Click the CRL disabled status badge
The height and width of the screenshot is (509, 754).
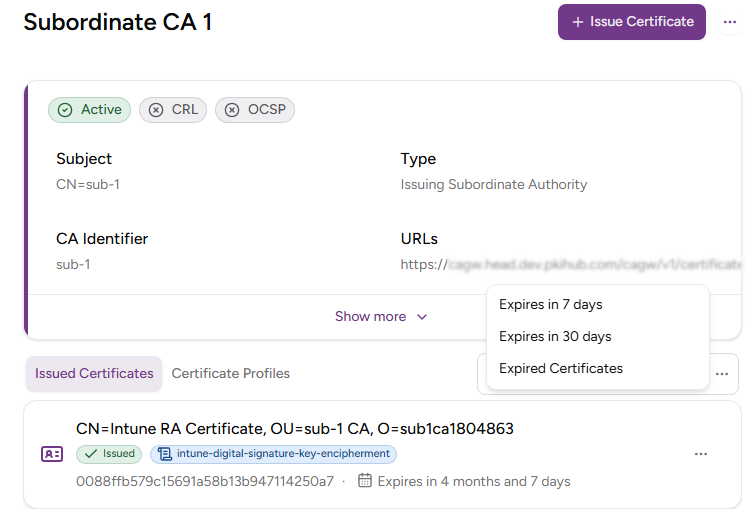(x=173, y=110)
